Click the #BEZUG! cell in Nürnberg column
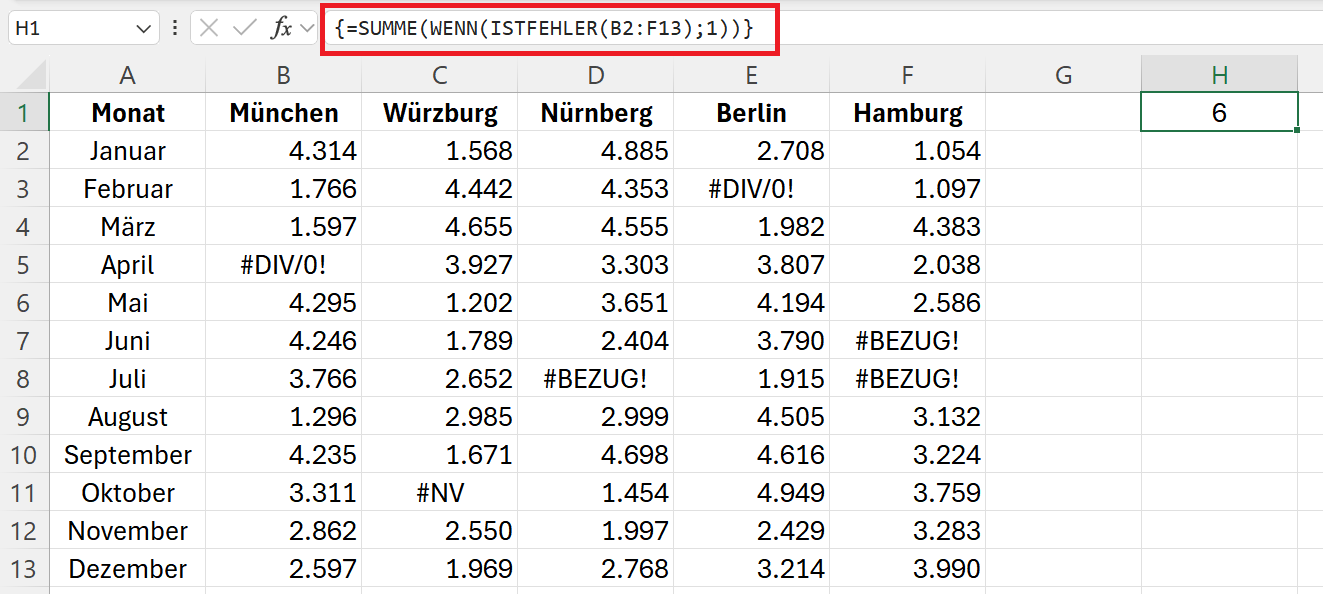This screenshot has width=1323, height=594. pos(595,379)
